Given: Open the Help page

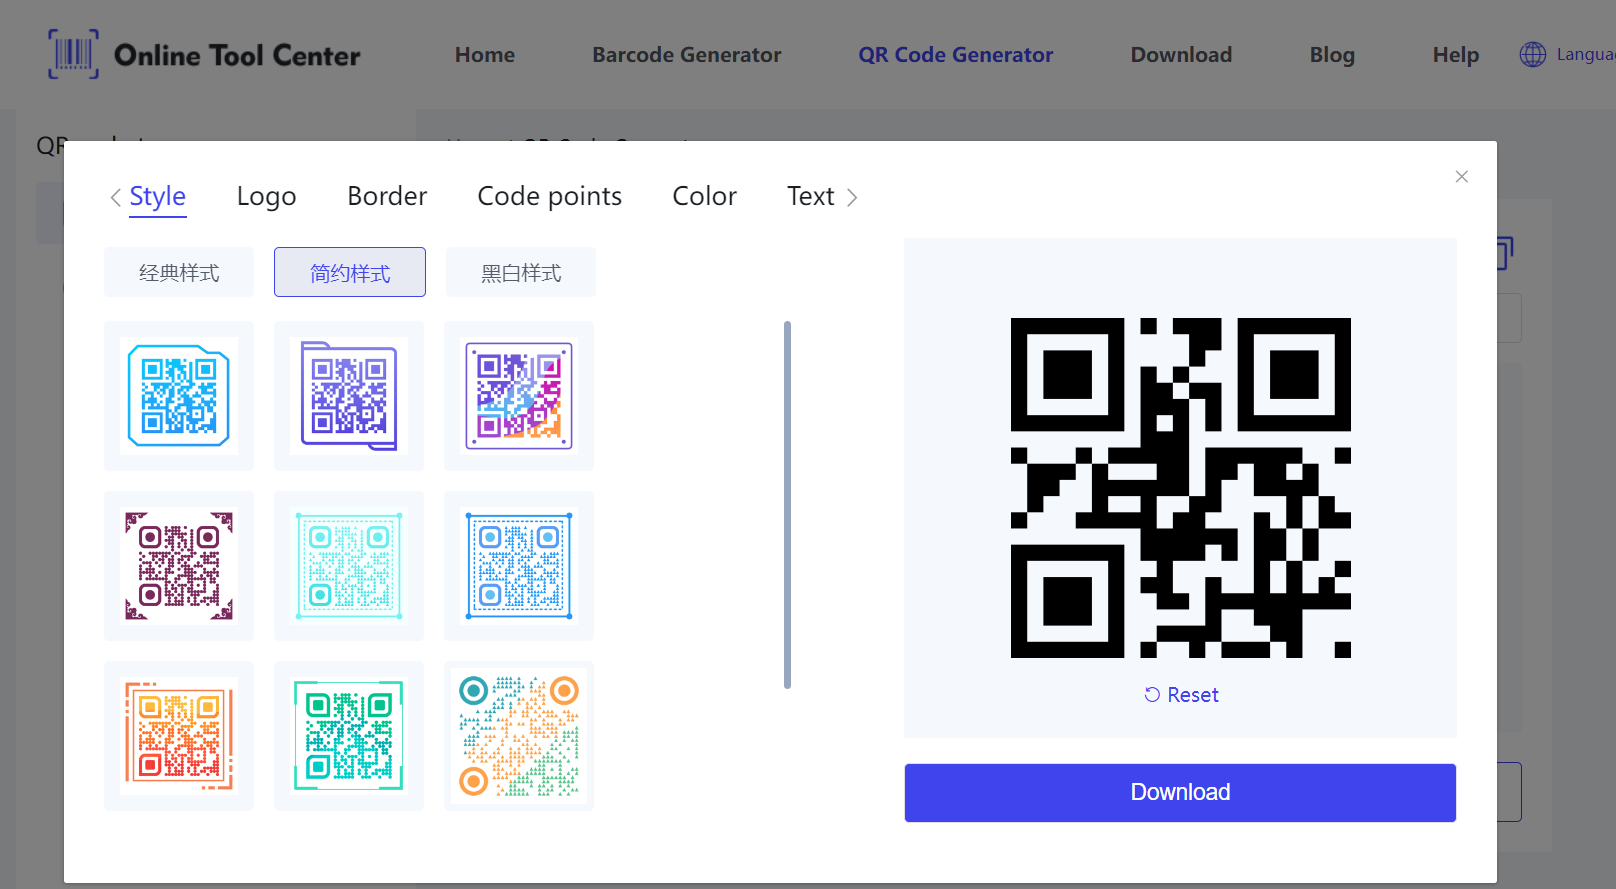Looking at the screenshot, I should point(1455,55).
